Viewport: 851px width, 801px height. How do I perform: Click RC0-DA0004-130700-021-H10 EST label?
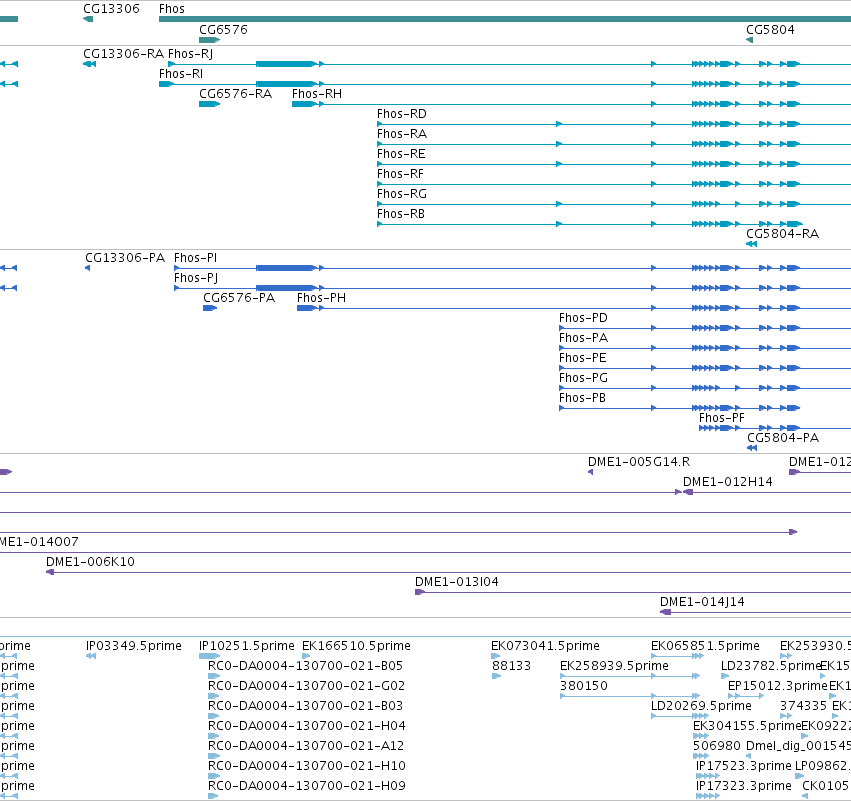pyautogui.click(x=307, y=766)
